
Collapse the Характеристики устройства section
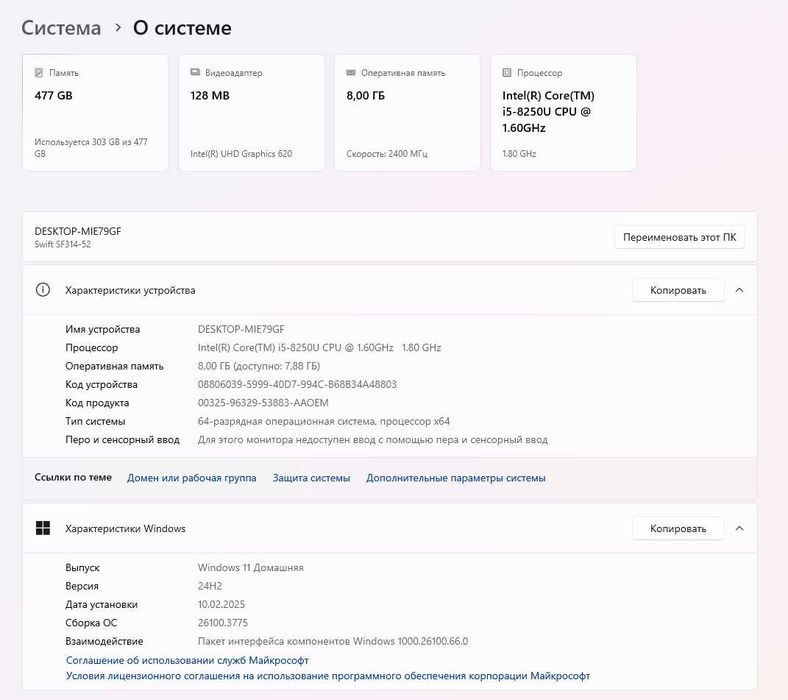(739, 290)
